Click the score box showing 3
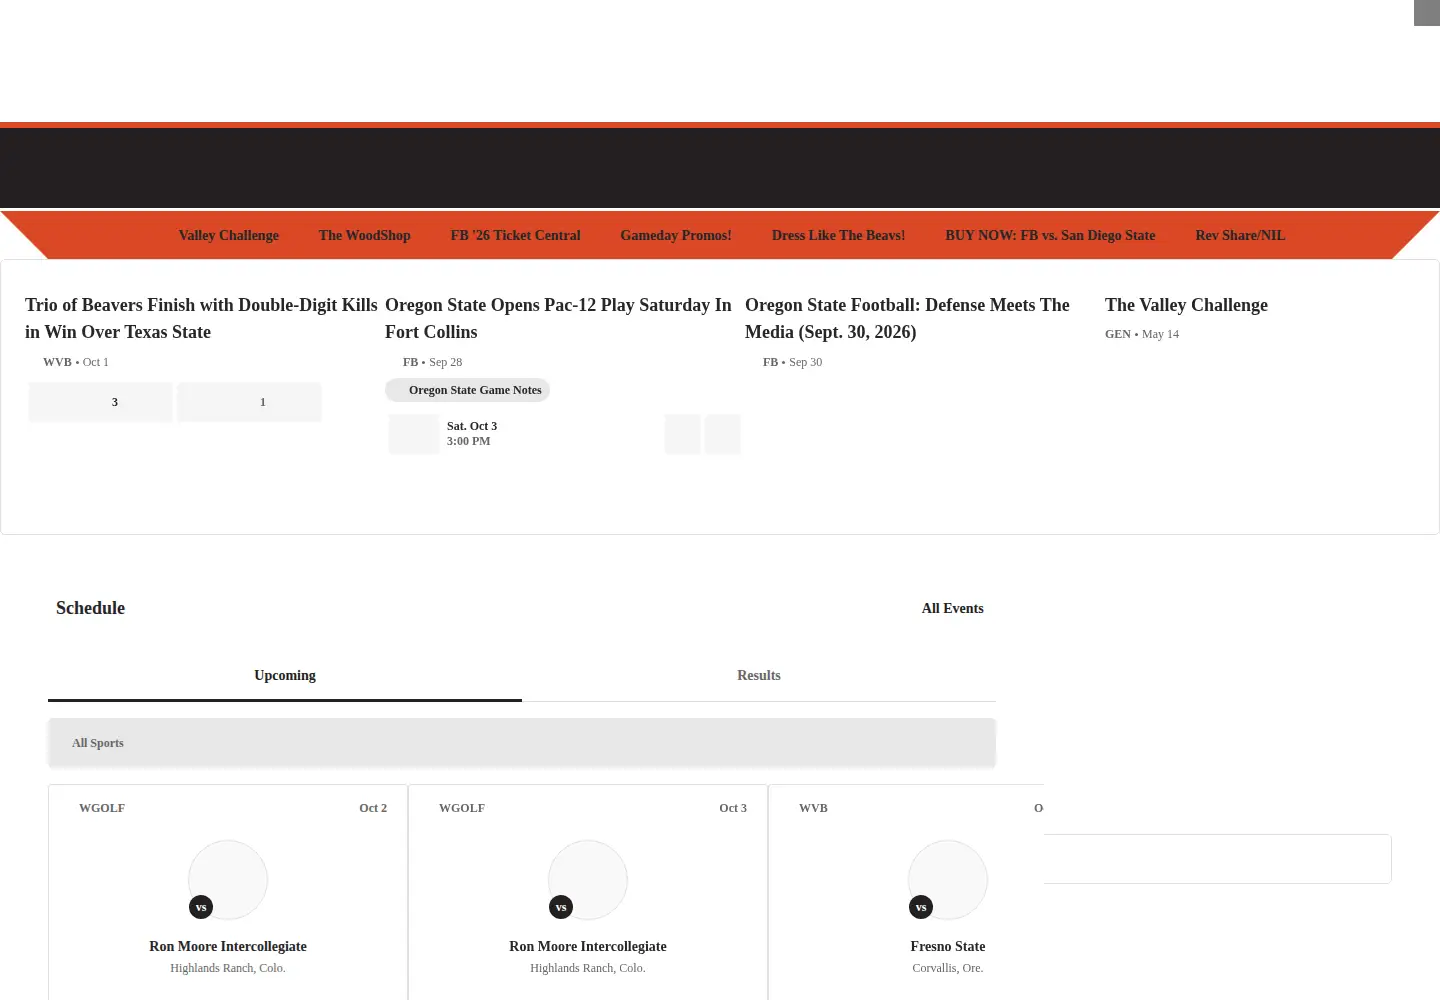This screenshot has height=1000, width=1440. point(100,402)
